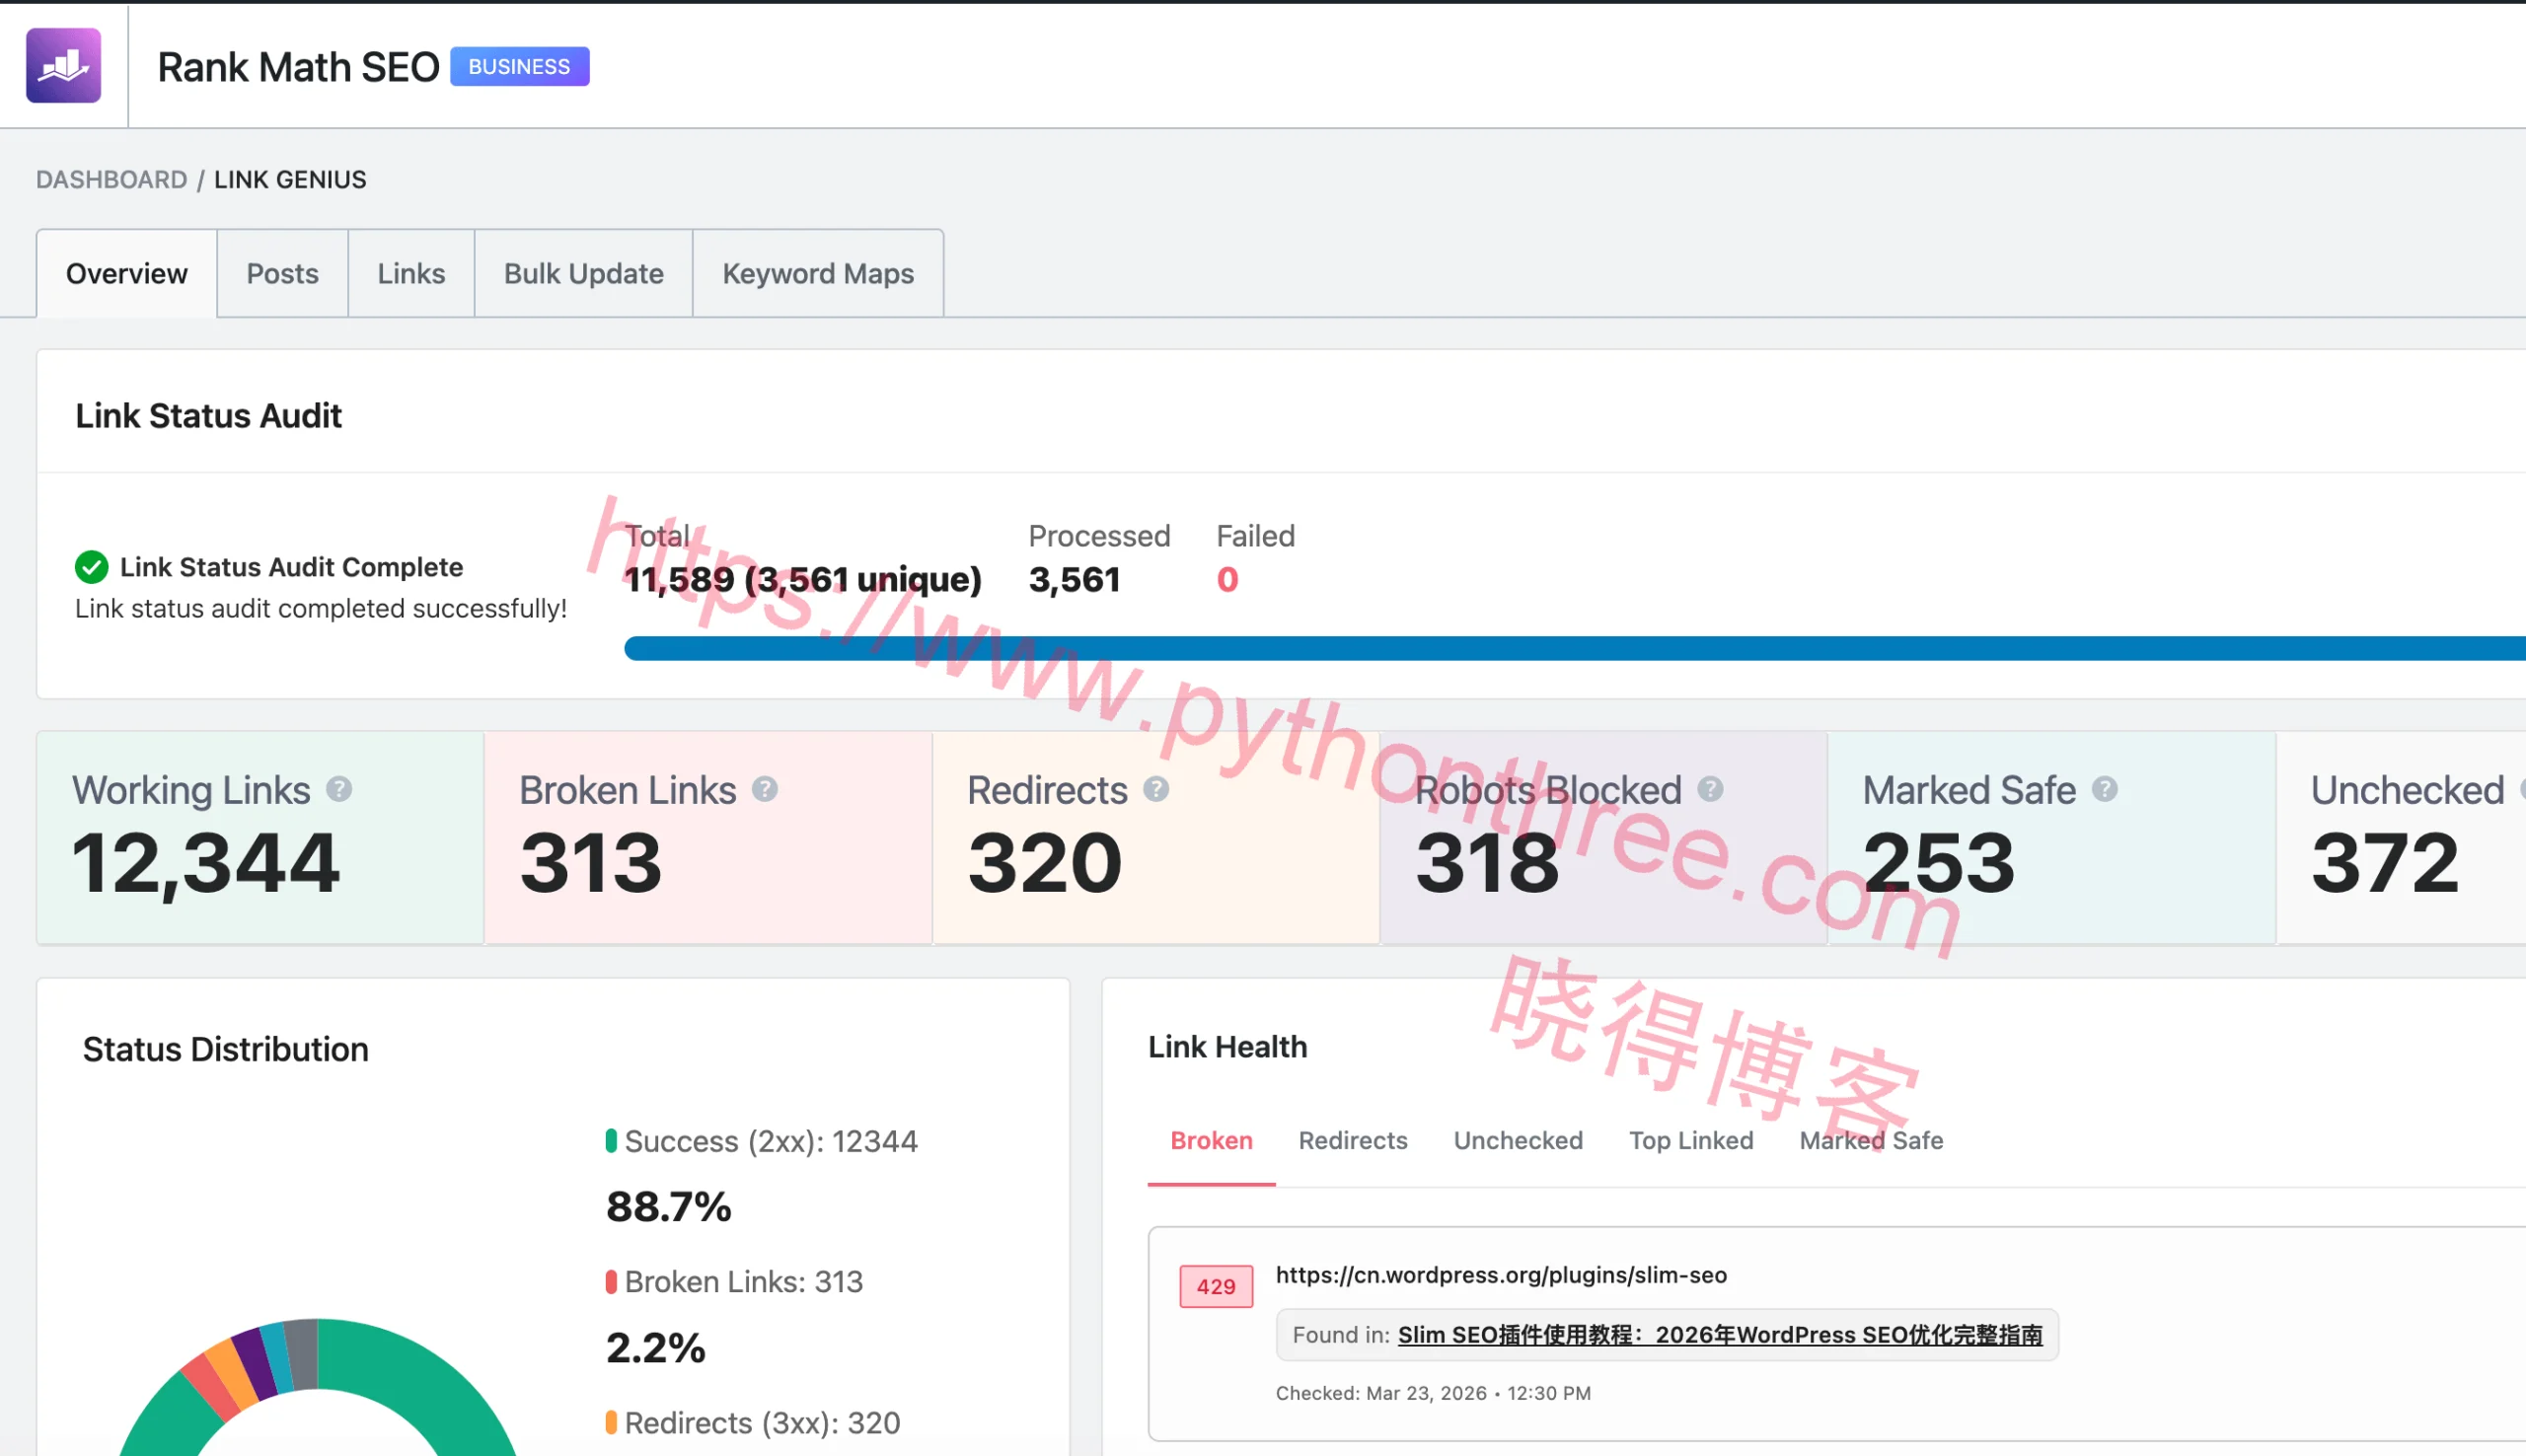Click LINK GENIUS breadcrumb
This screenshot has width=2526, height=1456.
(x=290, y=180)
